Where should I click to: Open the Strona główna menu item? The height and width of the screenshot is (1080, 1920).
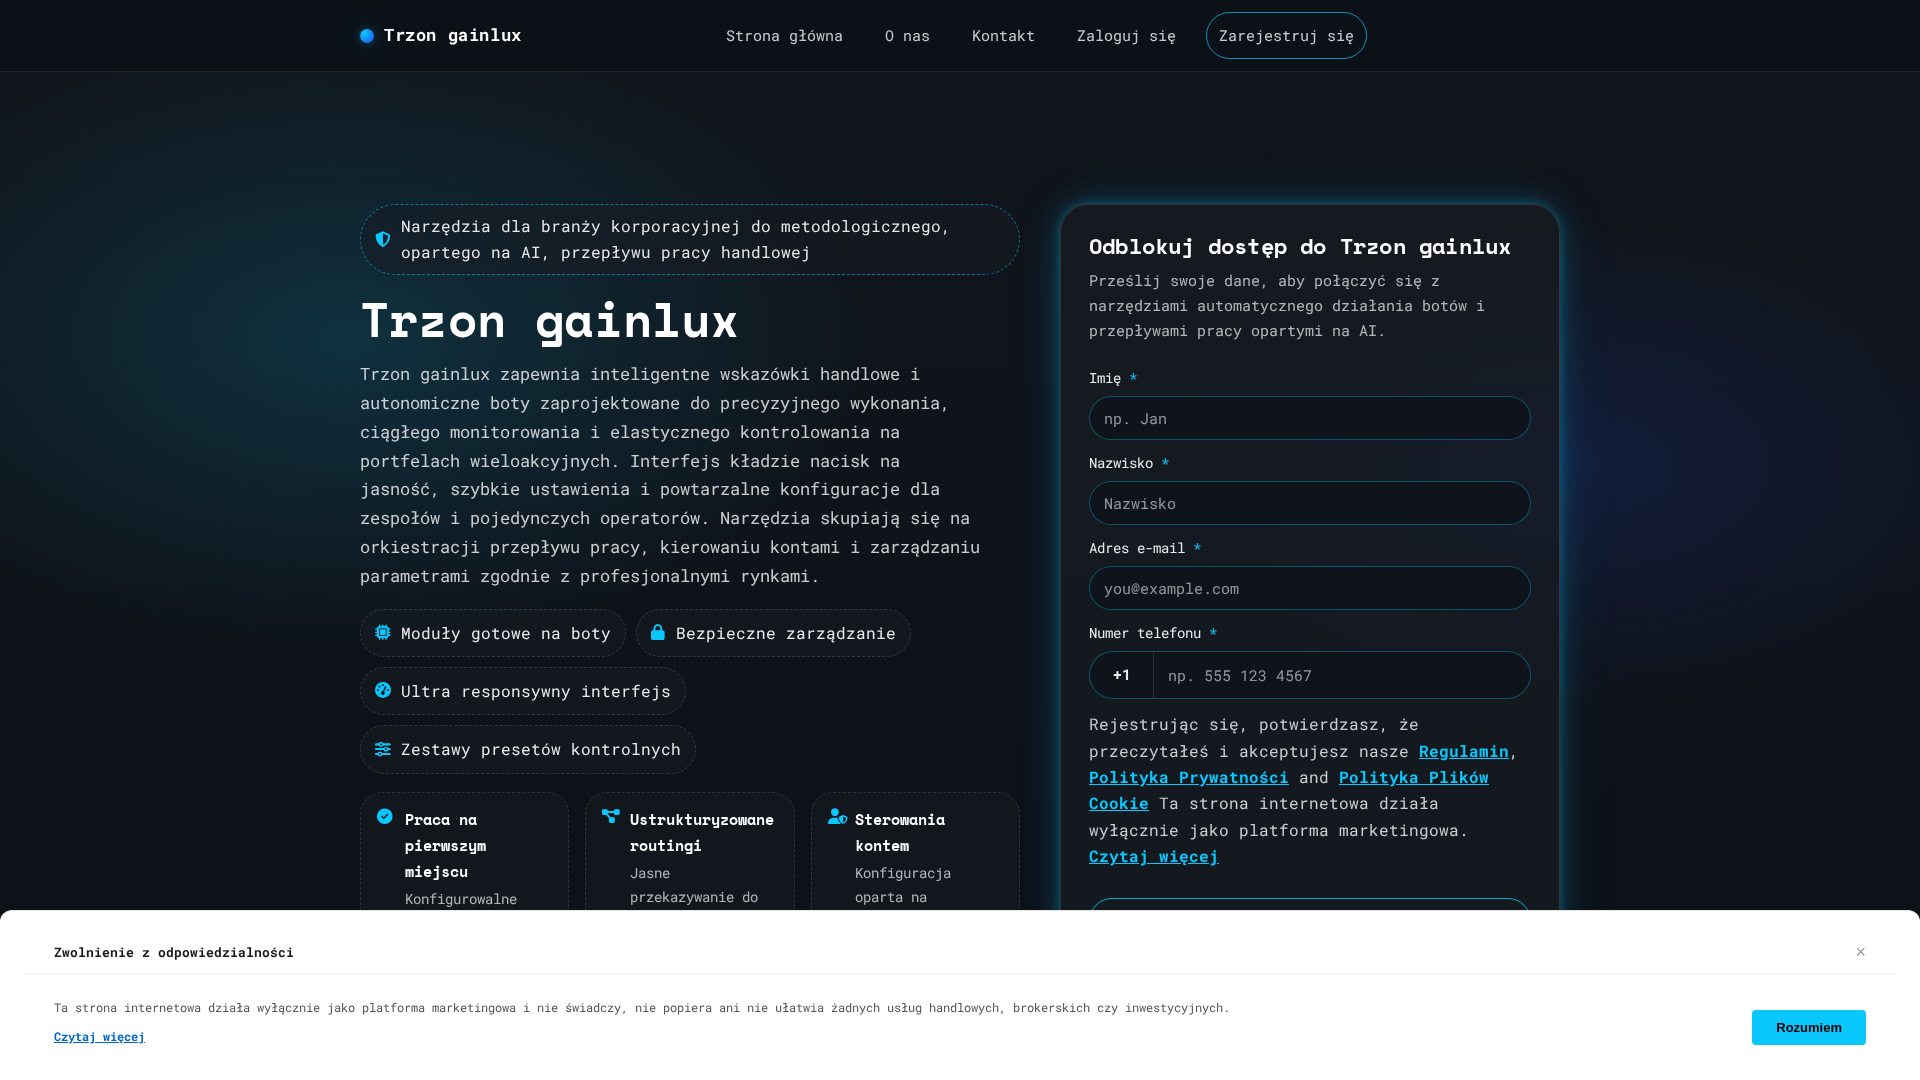[x=784, y=36]
